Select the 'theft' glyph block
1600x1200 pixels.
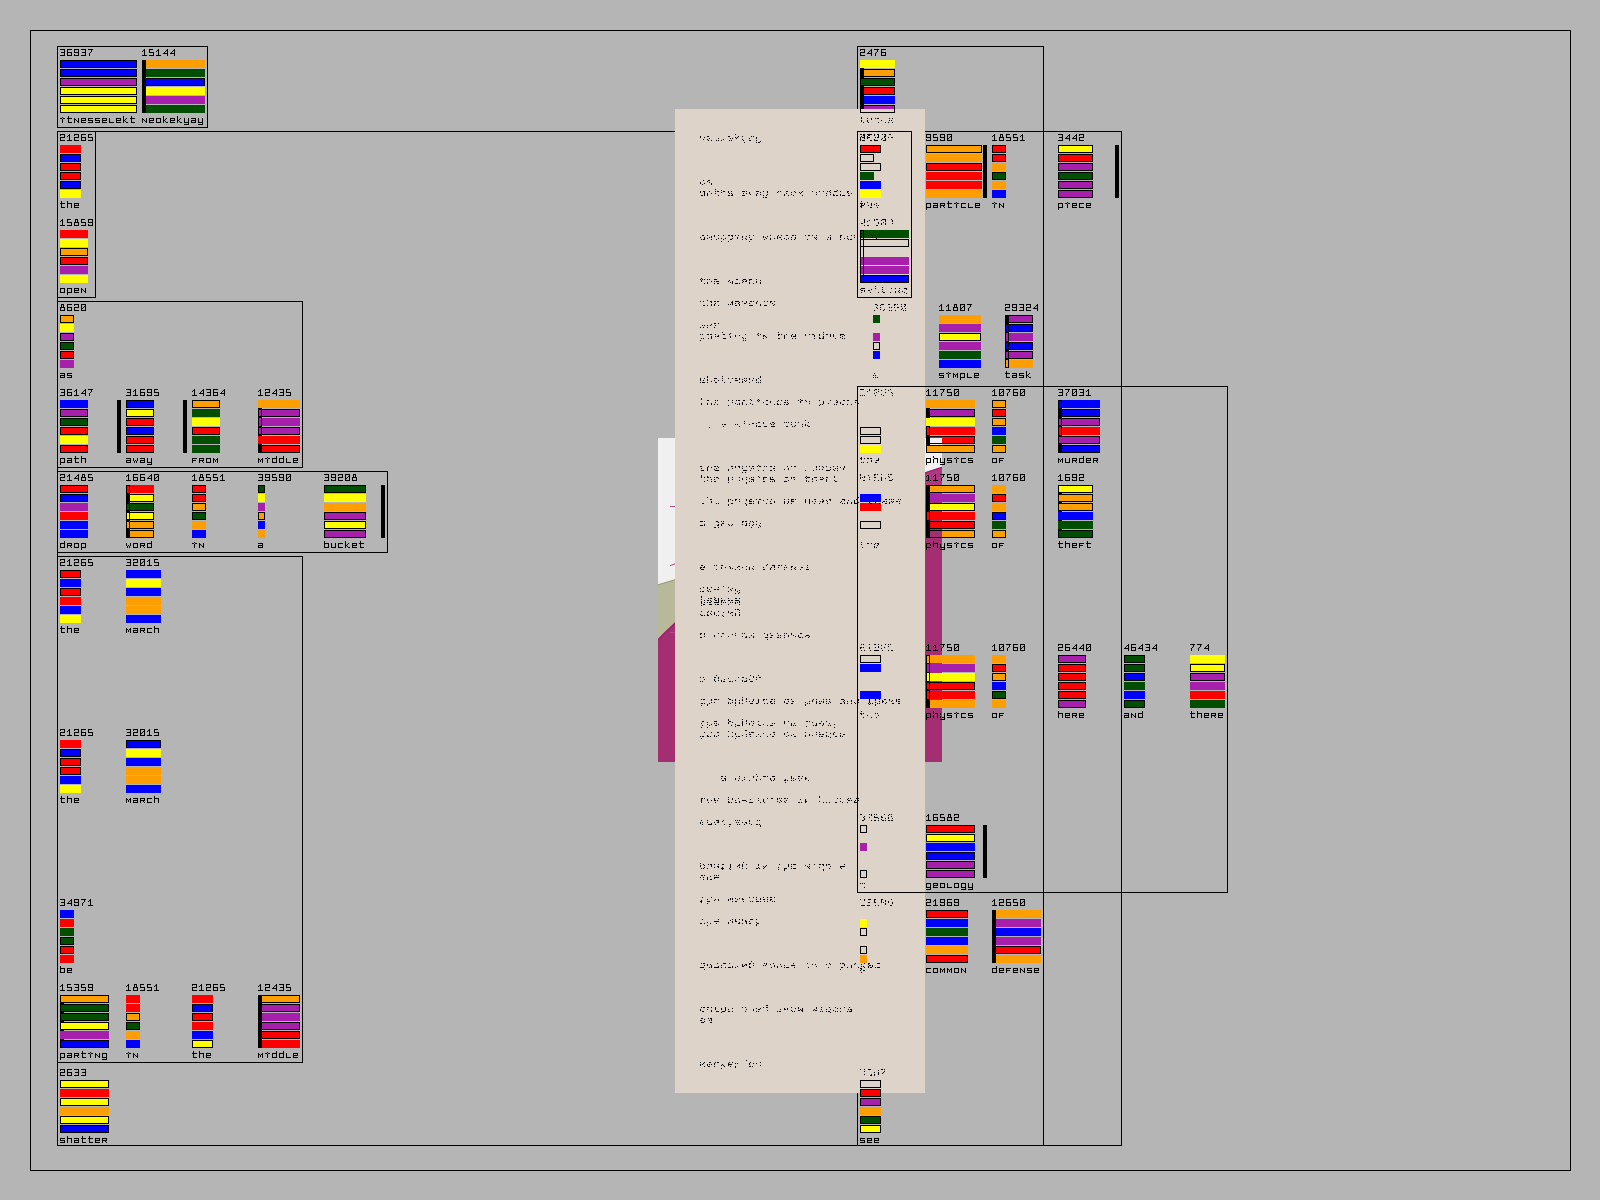pos(1075,511)
